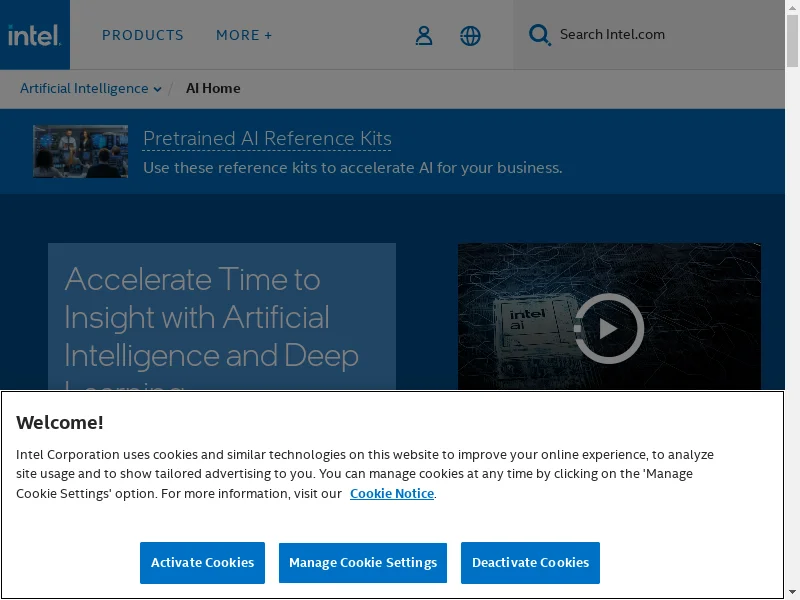Click the Deactivate Cookies button

tap(531, 563)
